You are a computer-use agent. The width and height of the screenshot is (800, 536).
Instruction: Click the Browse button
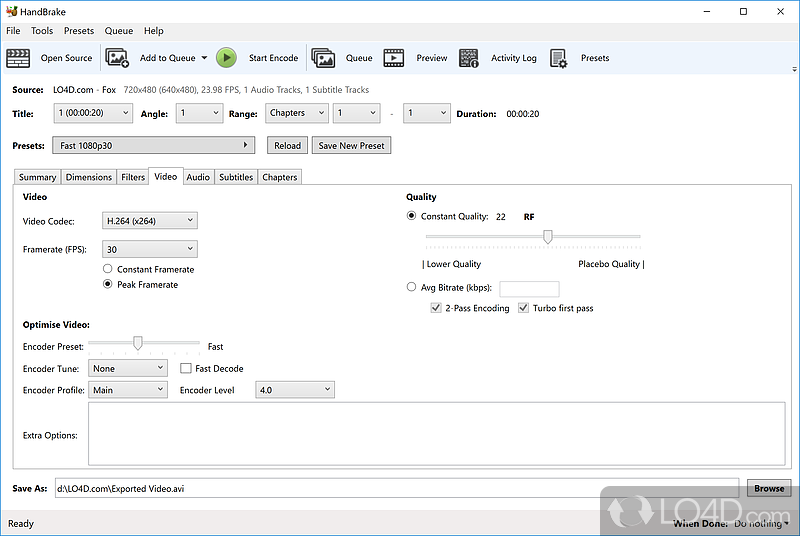click(769, 489)
